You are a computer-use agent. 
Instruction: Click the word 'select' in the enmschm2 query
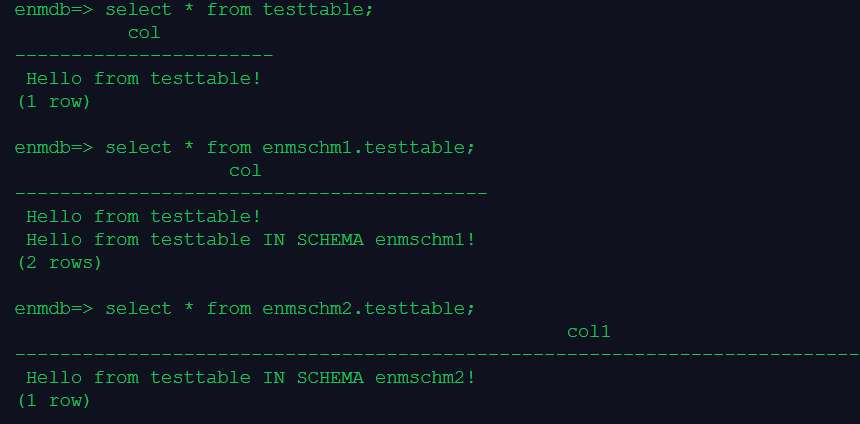(x=138, y=309)
